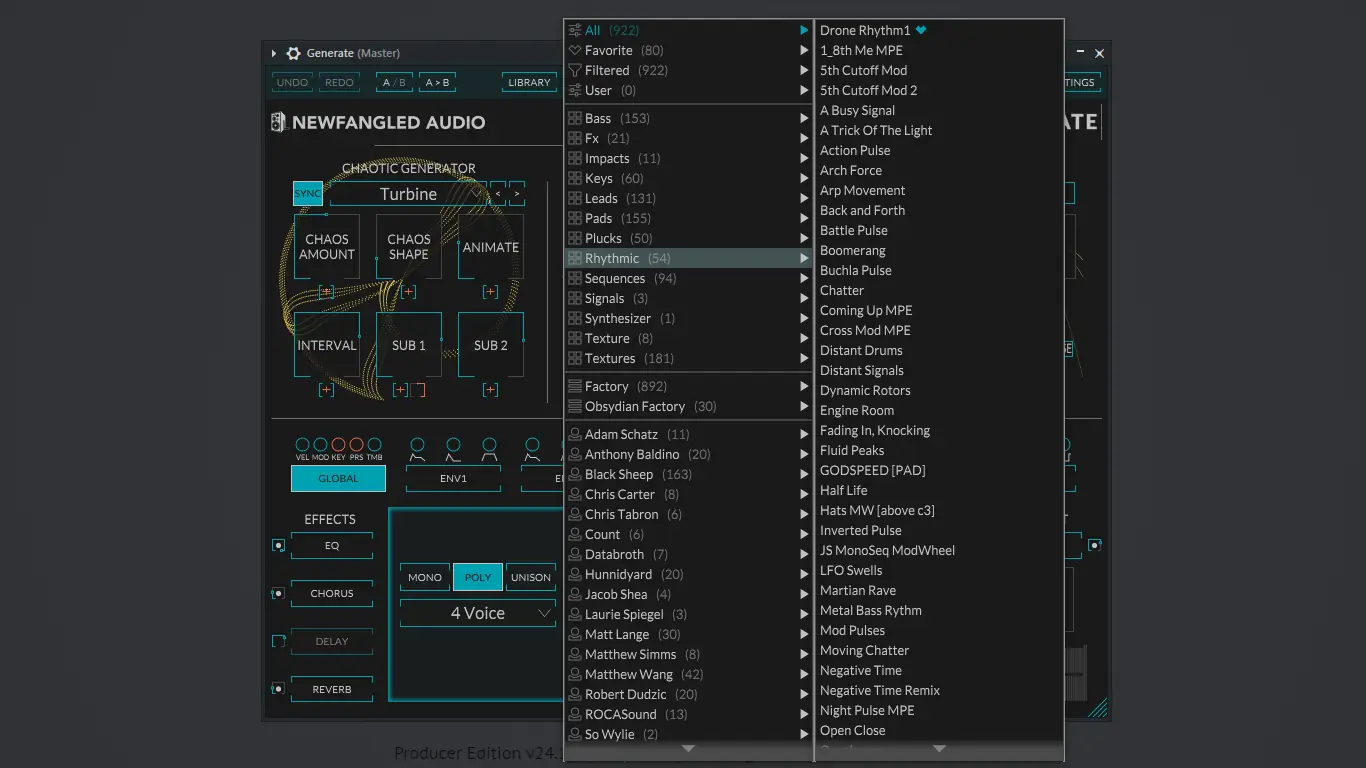Click the User category person icon

(x=575, y=90)
